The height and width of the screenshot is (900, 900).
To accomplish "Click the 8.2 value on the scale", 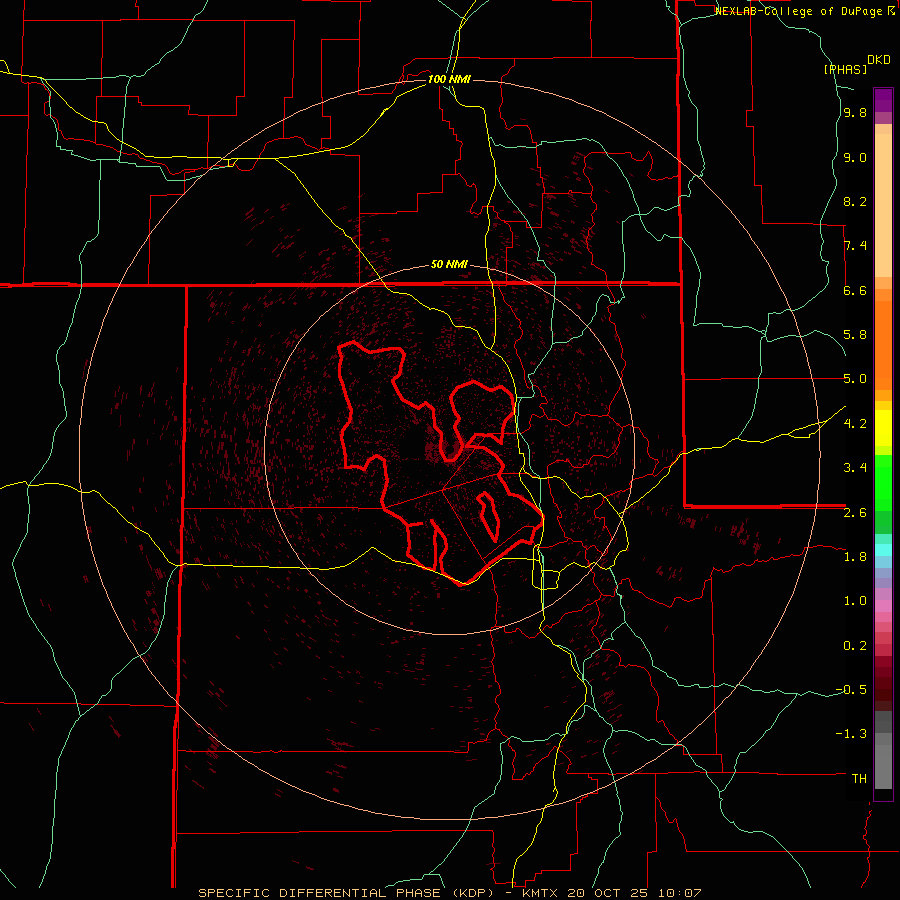I will [x=855, y=202].
